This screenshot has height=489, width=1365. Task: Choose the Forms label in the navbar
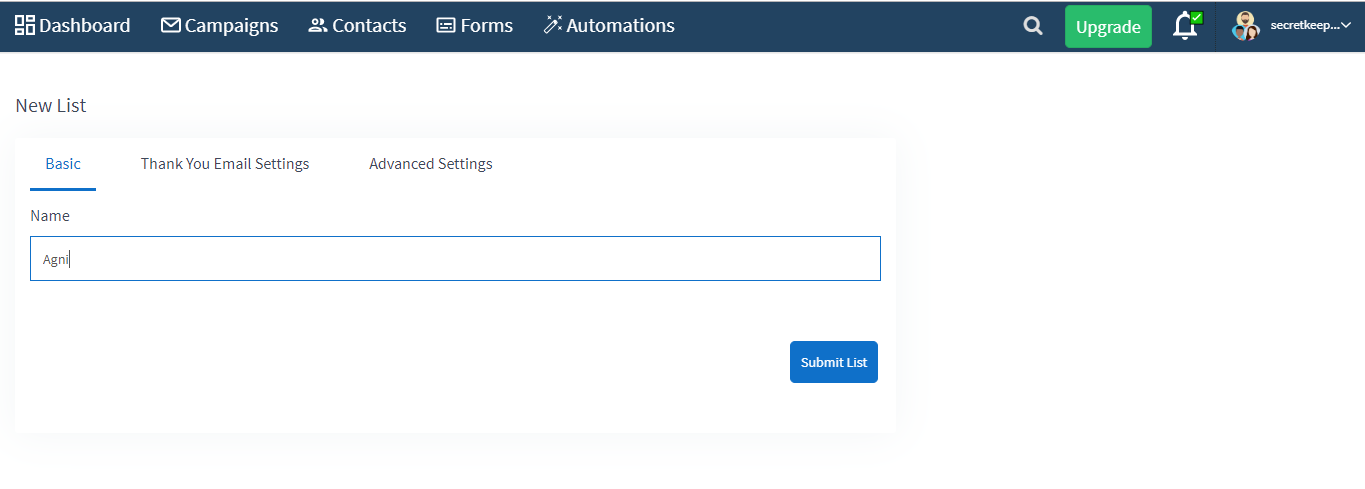click(x=487, y=25)
